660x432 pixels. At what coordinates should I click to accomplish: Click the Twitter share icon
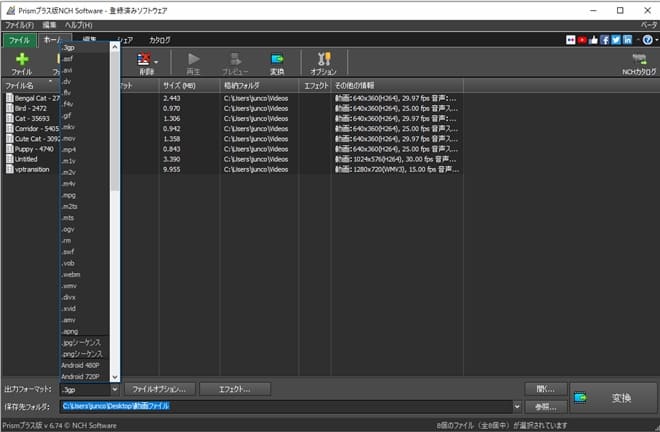616,40
